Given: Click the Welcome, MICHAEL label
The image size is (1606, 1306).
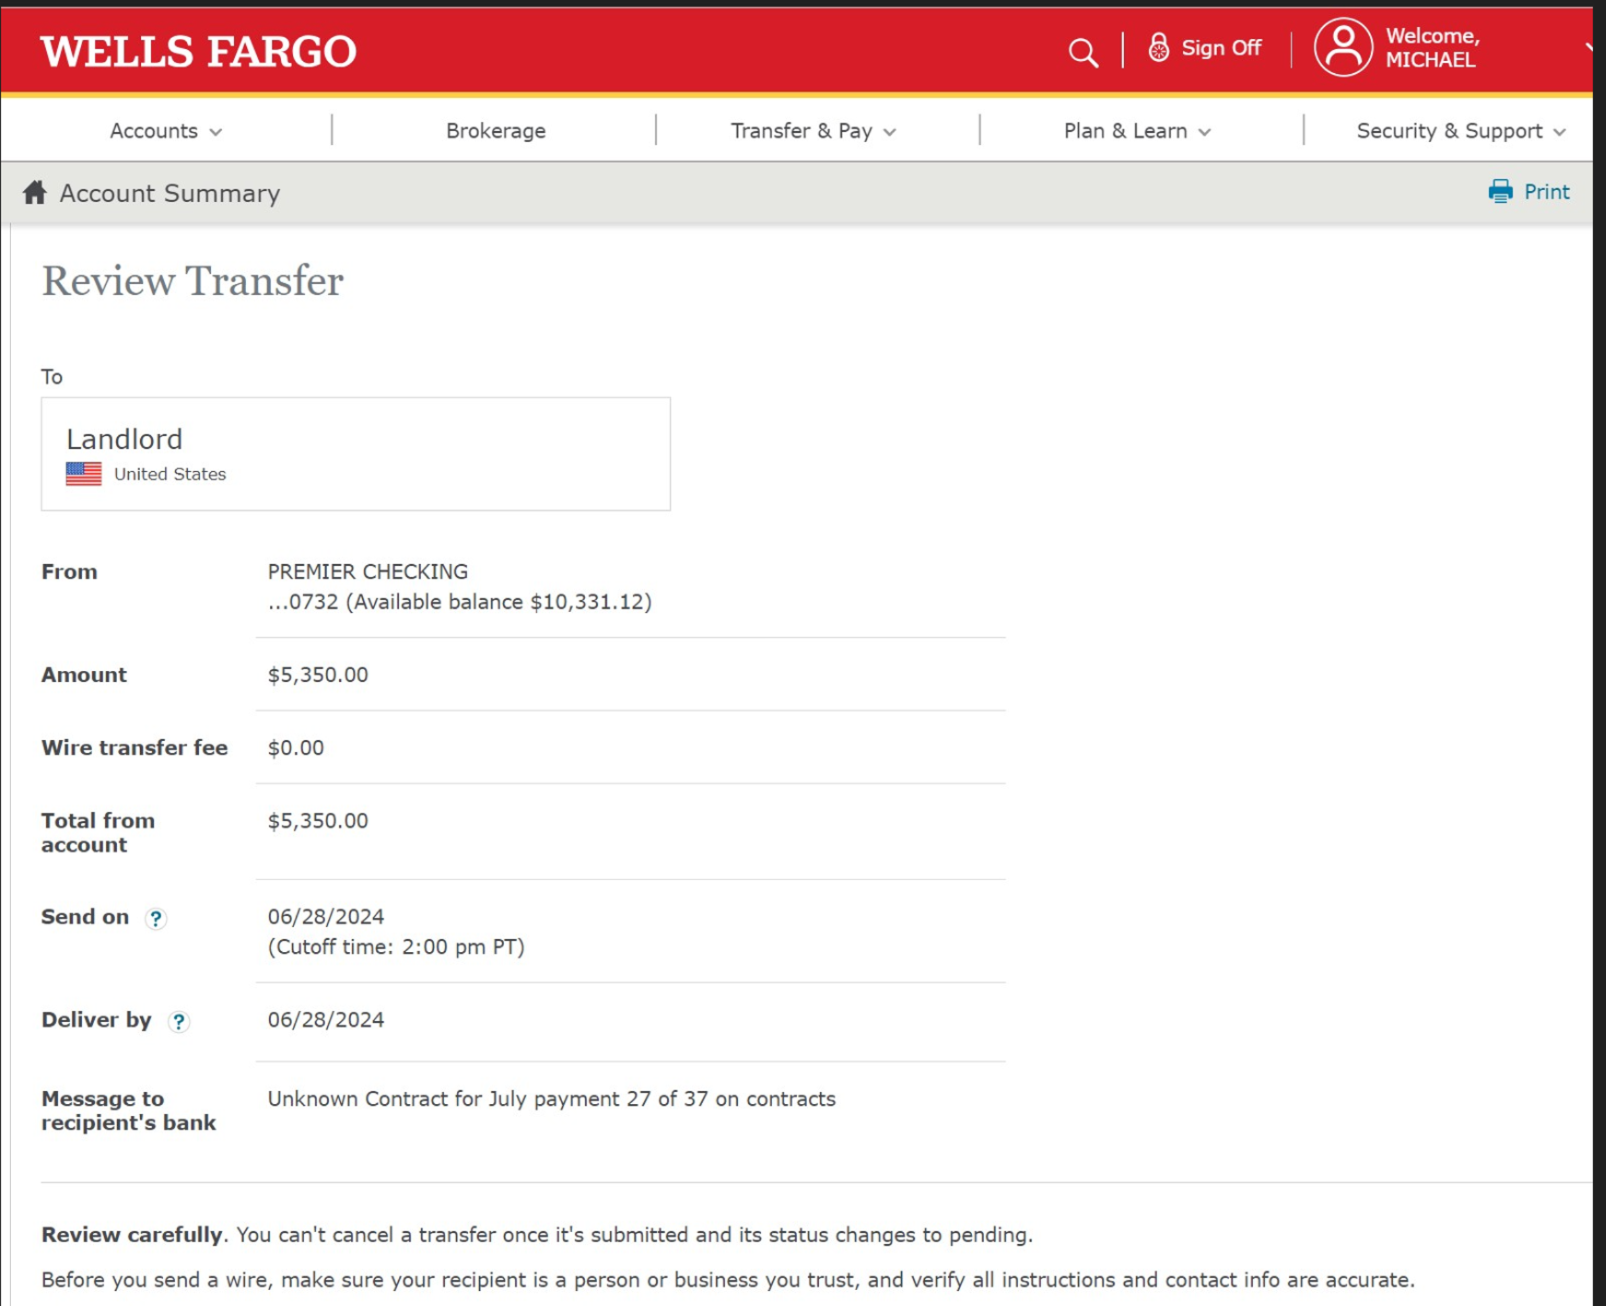Looking at the screenshot, I should point(1432,46).
